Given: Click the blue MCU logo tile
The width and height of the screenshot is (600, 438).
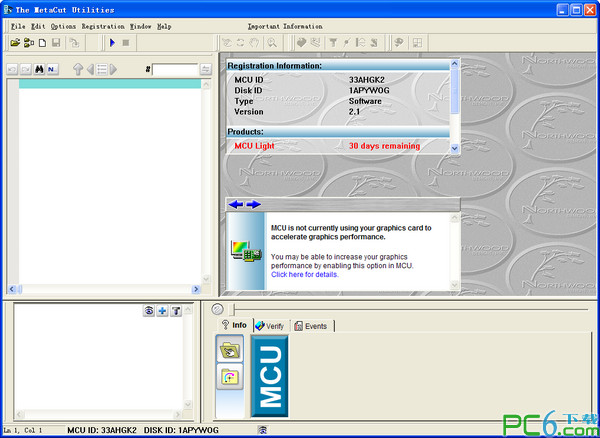Looking at the screenshot, I should [x=269, y=376].
